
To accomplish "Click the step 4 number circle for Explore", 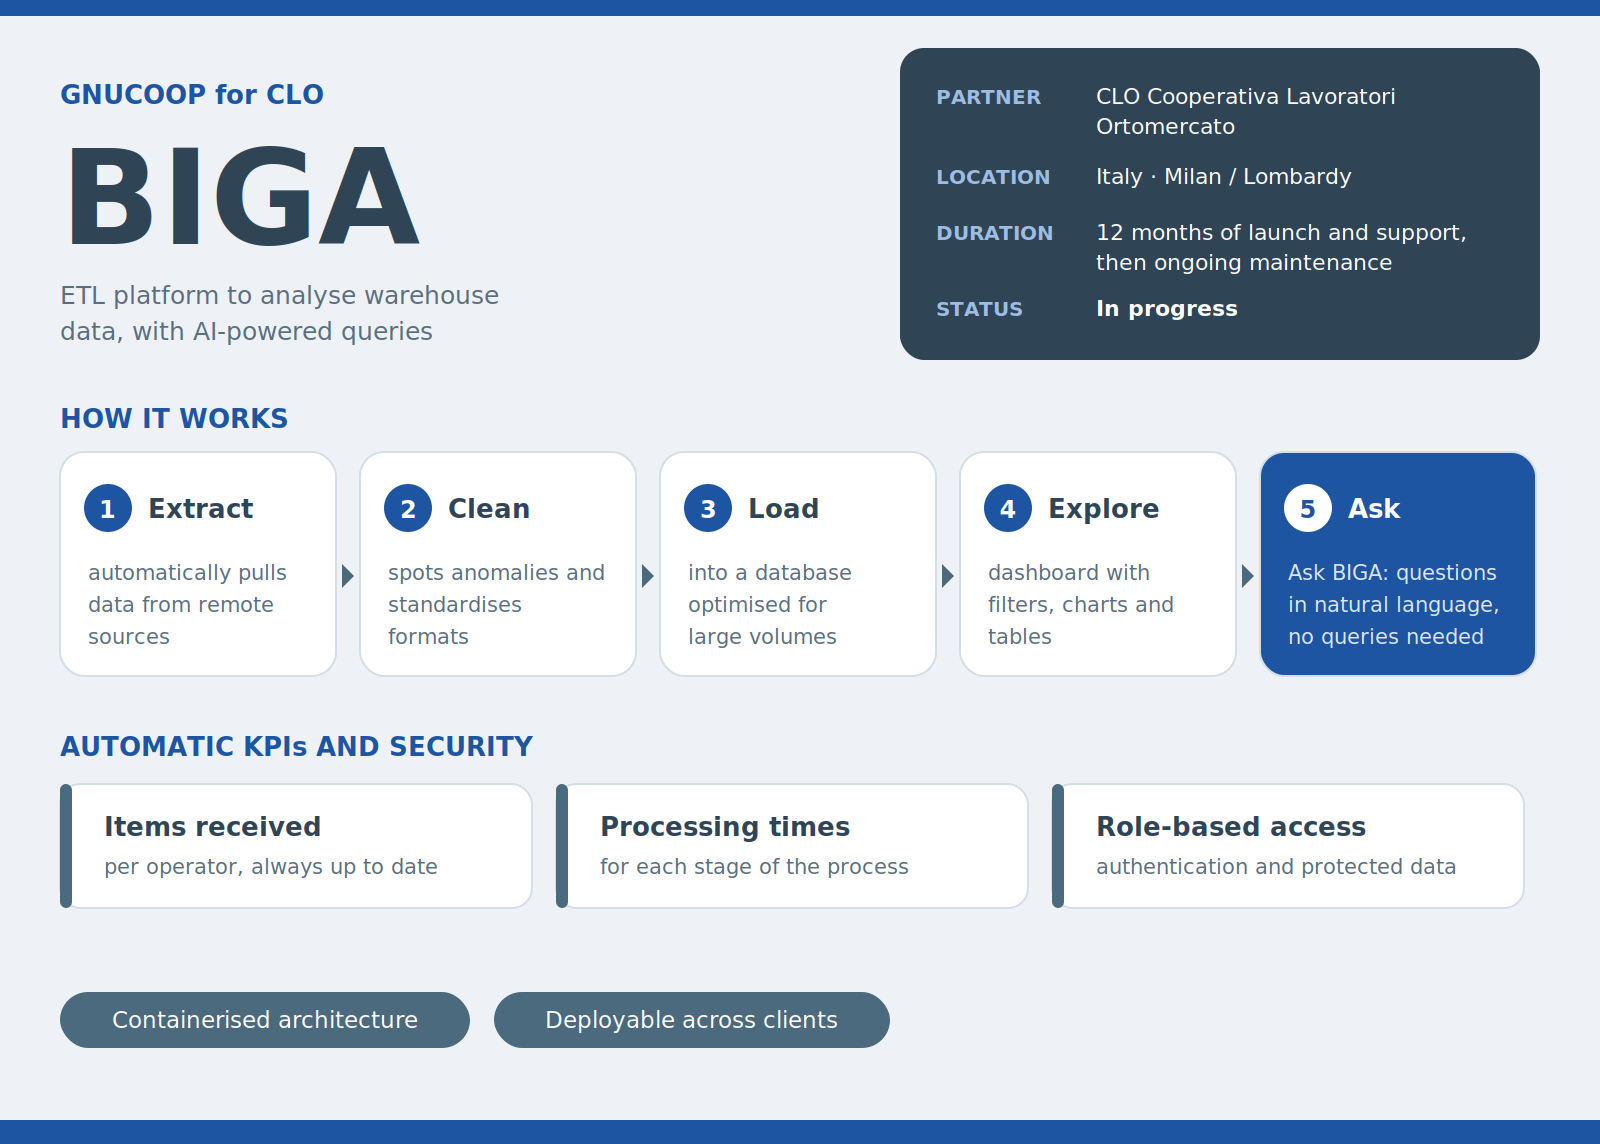I will coord(1008,508).
